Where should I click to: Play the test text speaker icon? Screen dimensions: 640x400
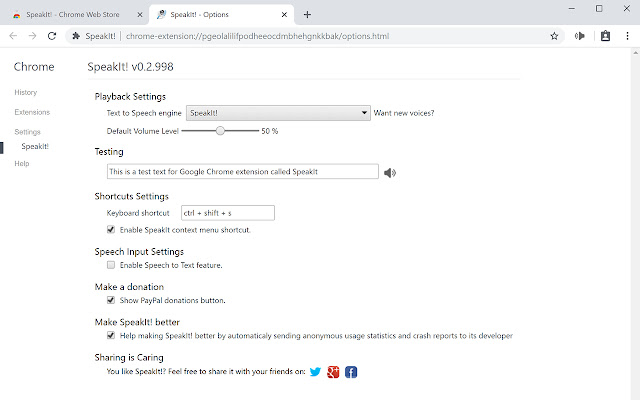[x=390, y=172]
